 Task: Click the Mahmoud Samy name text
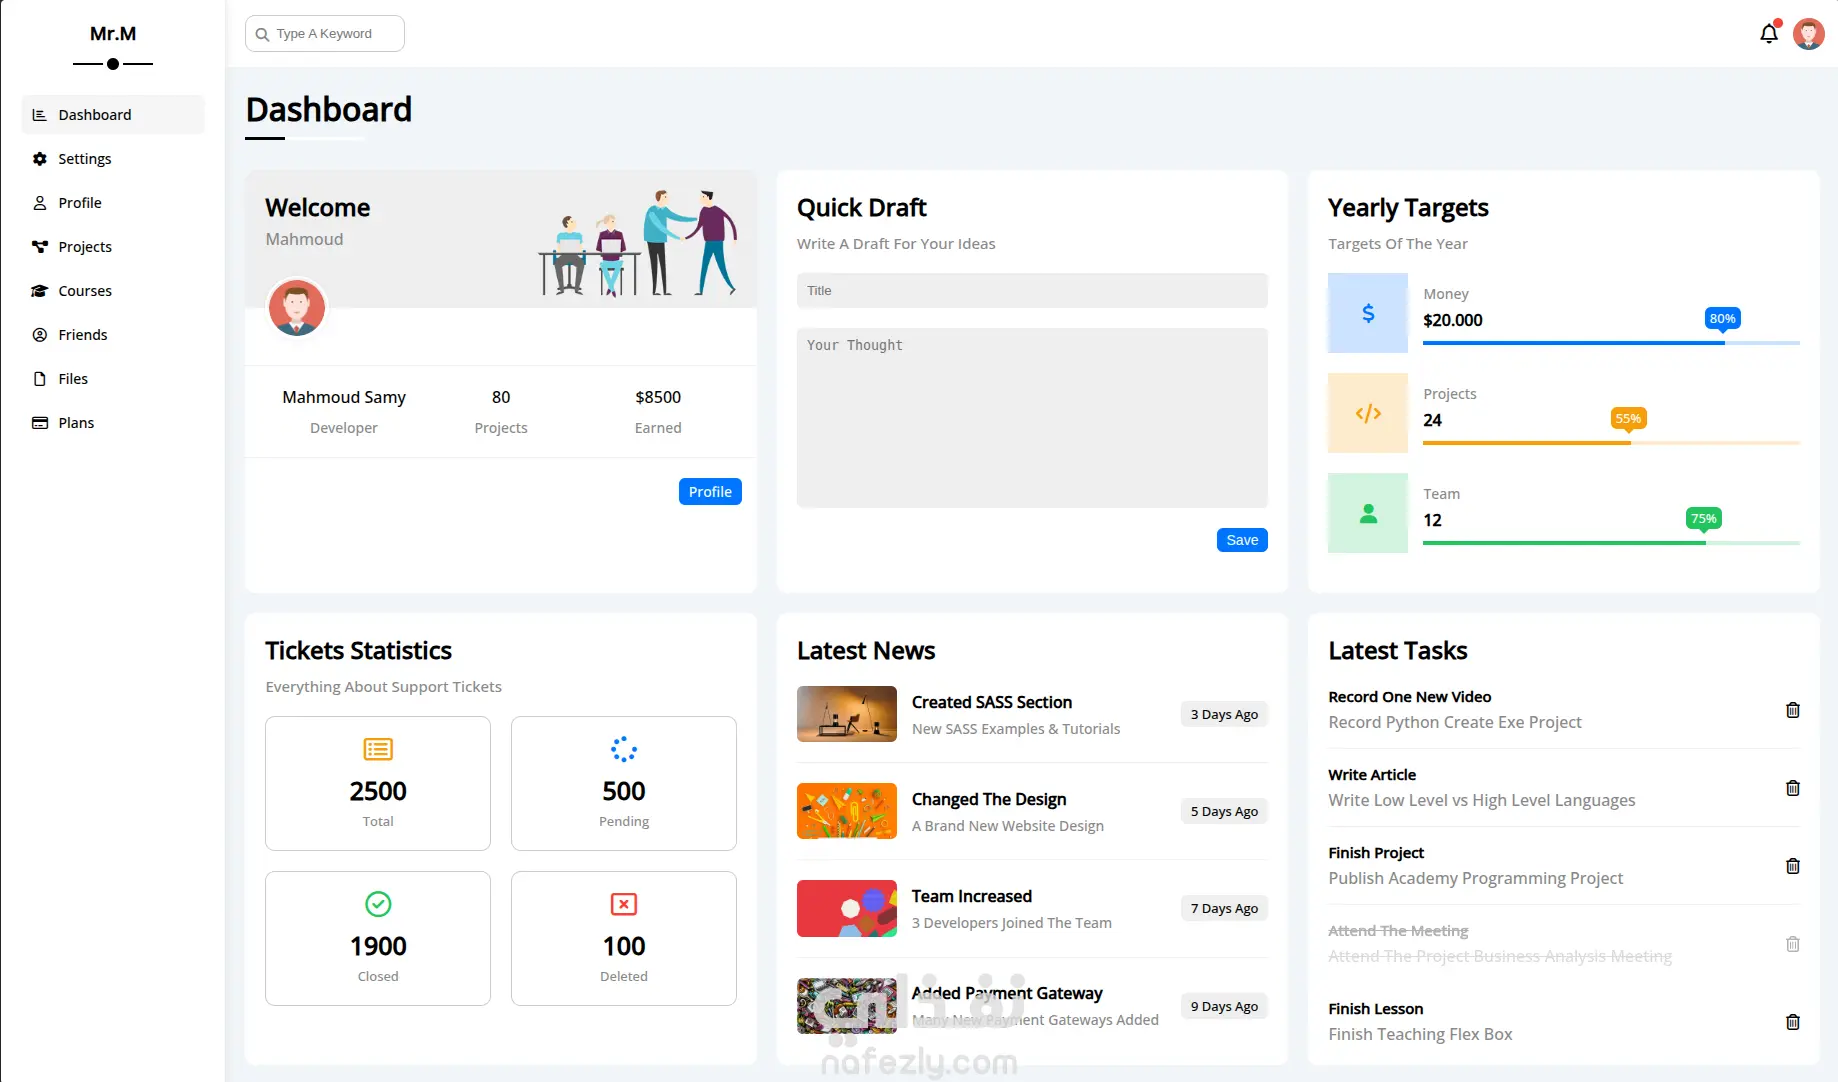click(x=344, y=397)
